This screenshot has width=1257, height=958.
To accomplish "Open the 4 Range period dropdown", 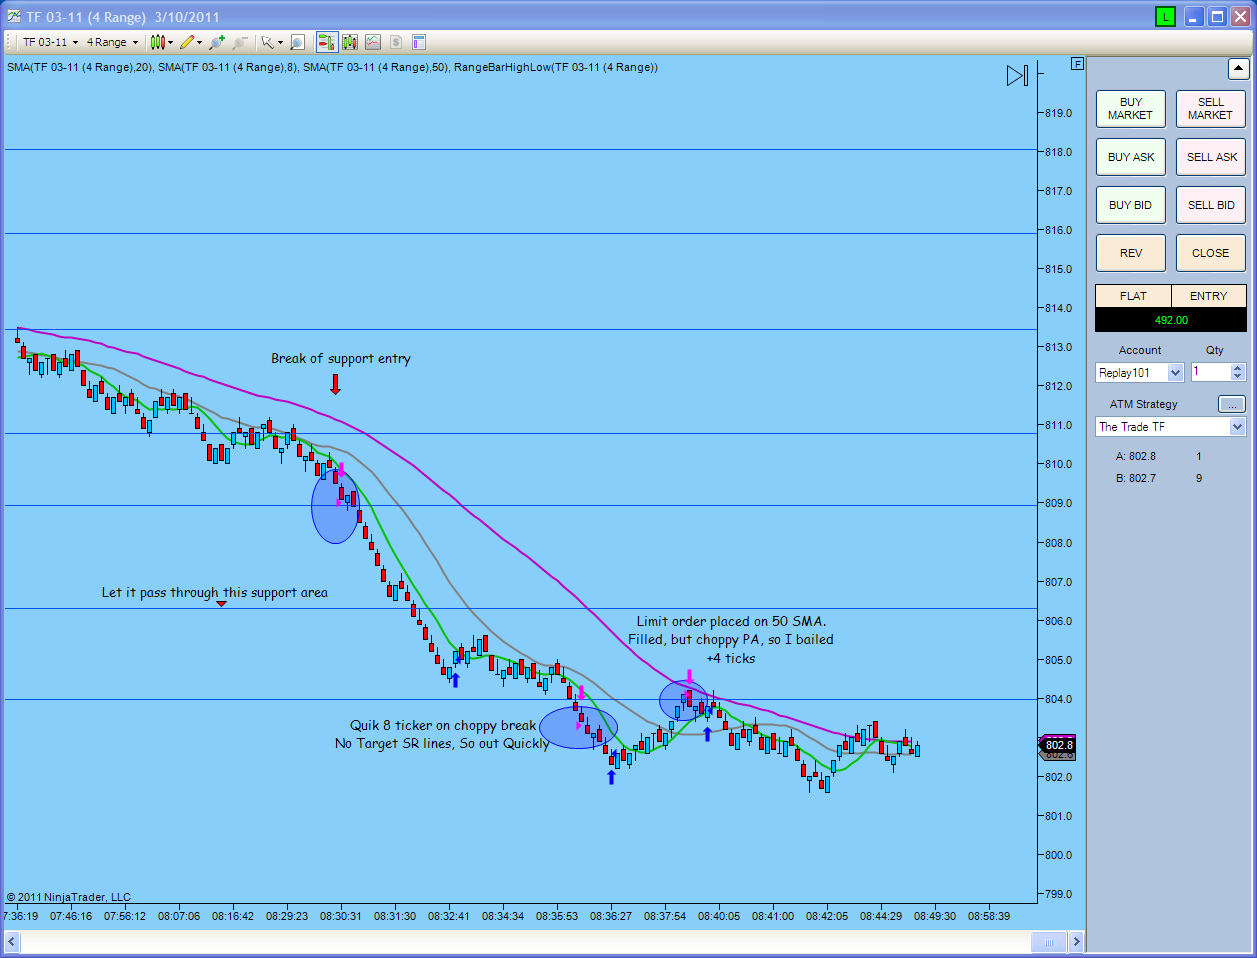I will coord(112,42).
